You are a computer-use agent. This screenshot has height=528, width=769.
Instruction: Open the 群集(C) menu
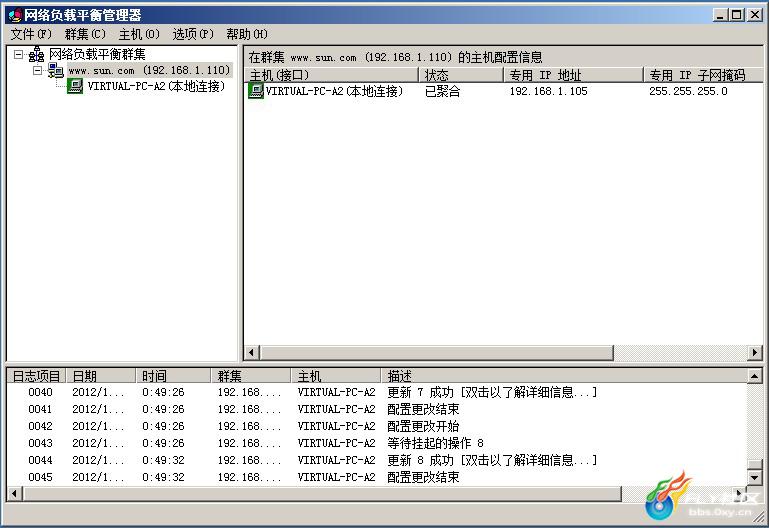point(85,34)
